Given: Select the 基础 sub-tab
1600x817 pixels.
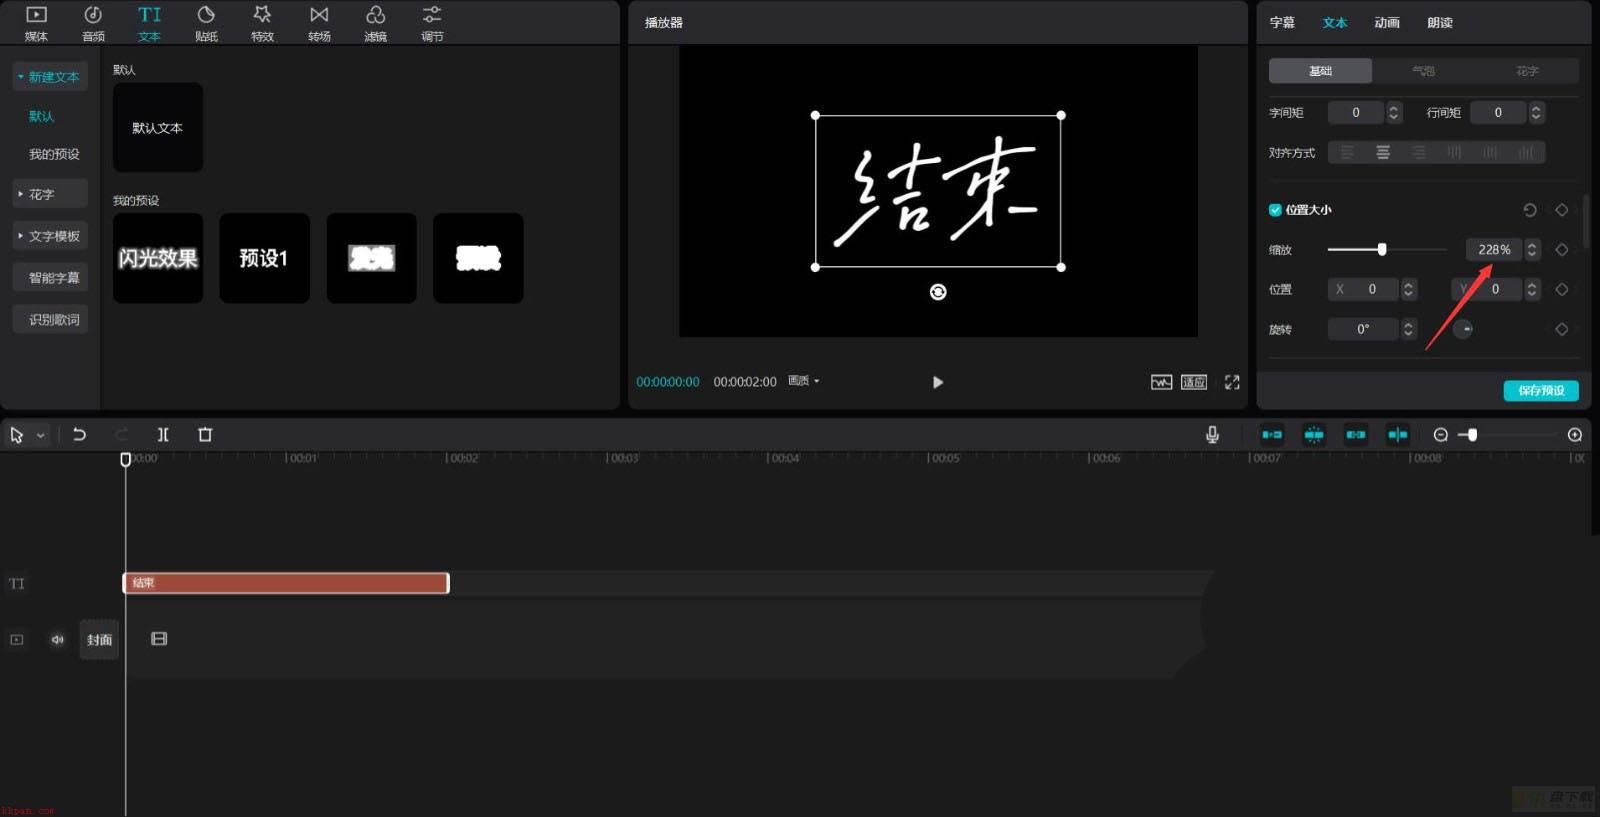Looking at the screenshot, I should click(1320, 71).
